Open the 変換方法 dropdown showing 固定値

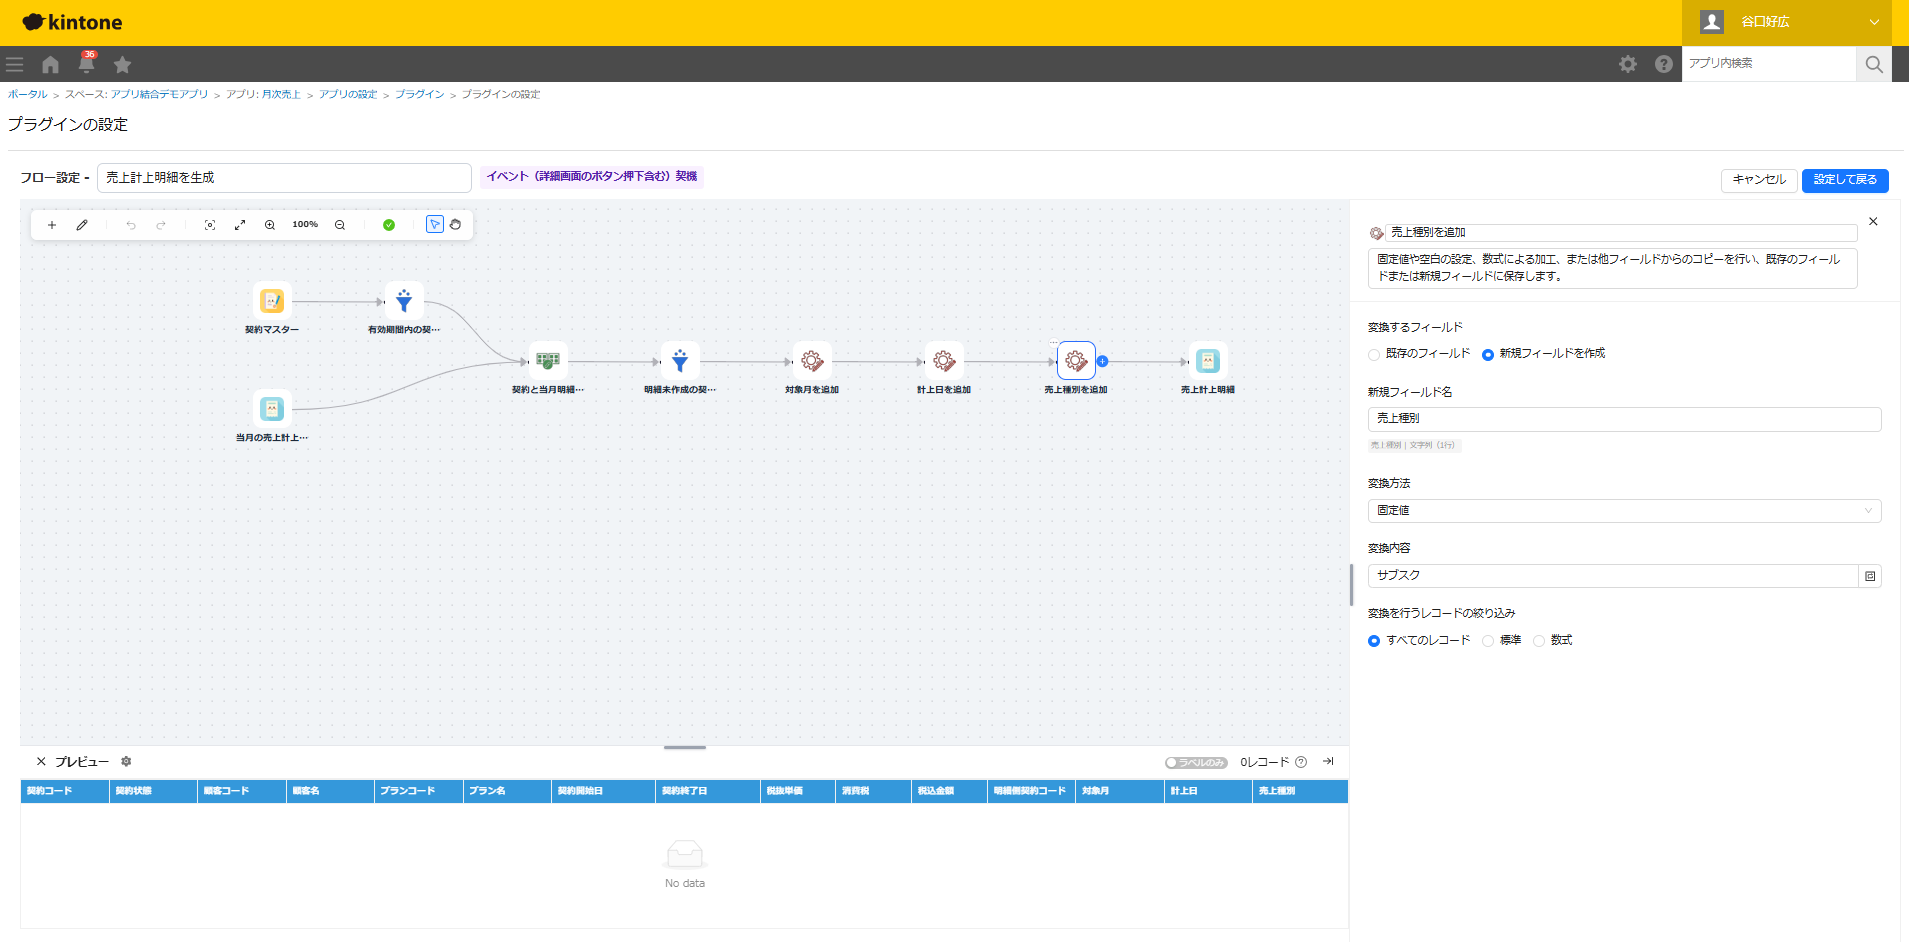1624,511
